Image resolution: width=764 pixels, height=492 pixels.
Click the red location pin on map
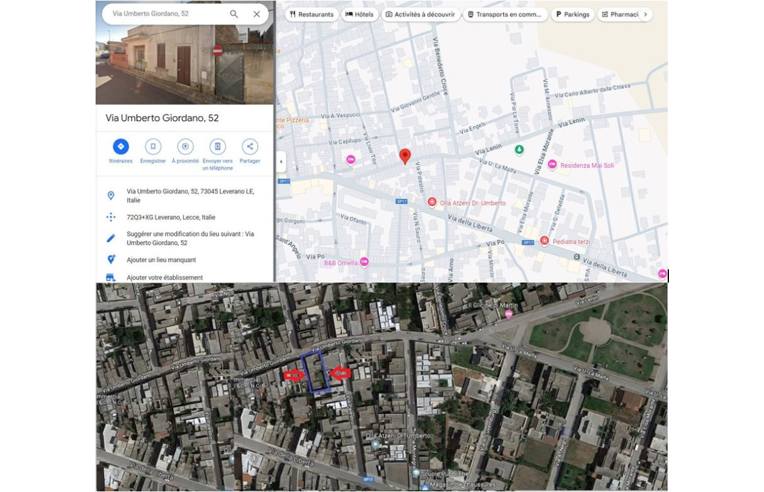(x=405, y=156)
